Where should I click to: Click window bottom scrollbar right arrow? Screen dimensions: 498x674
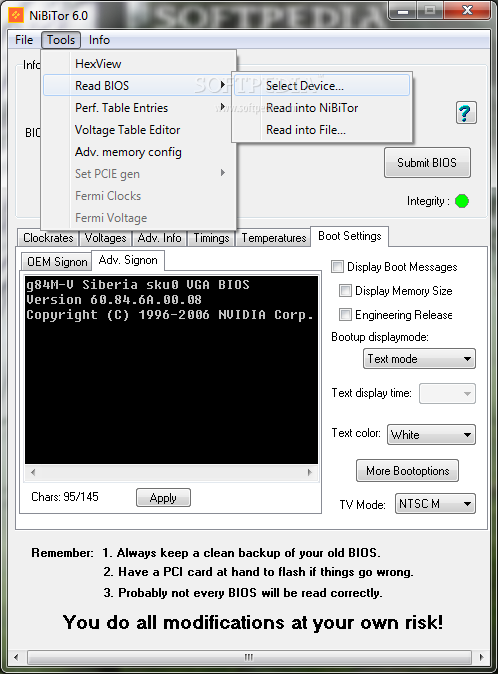[481, 657]
